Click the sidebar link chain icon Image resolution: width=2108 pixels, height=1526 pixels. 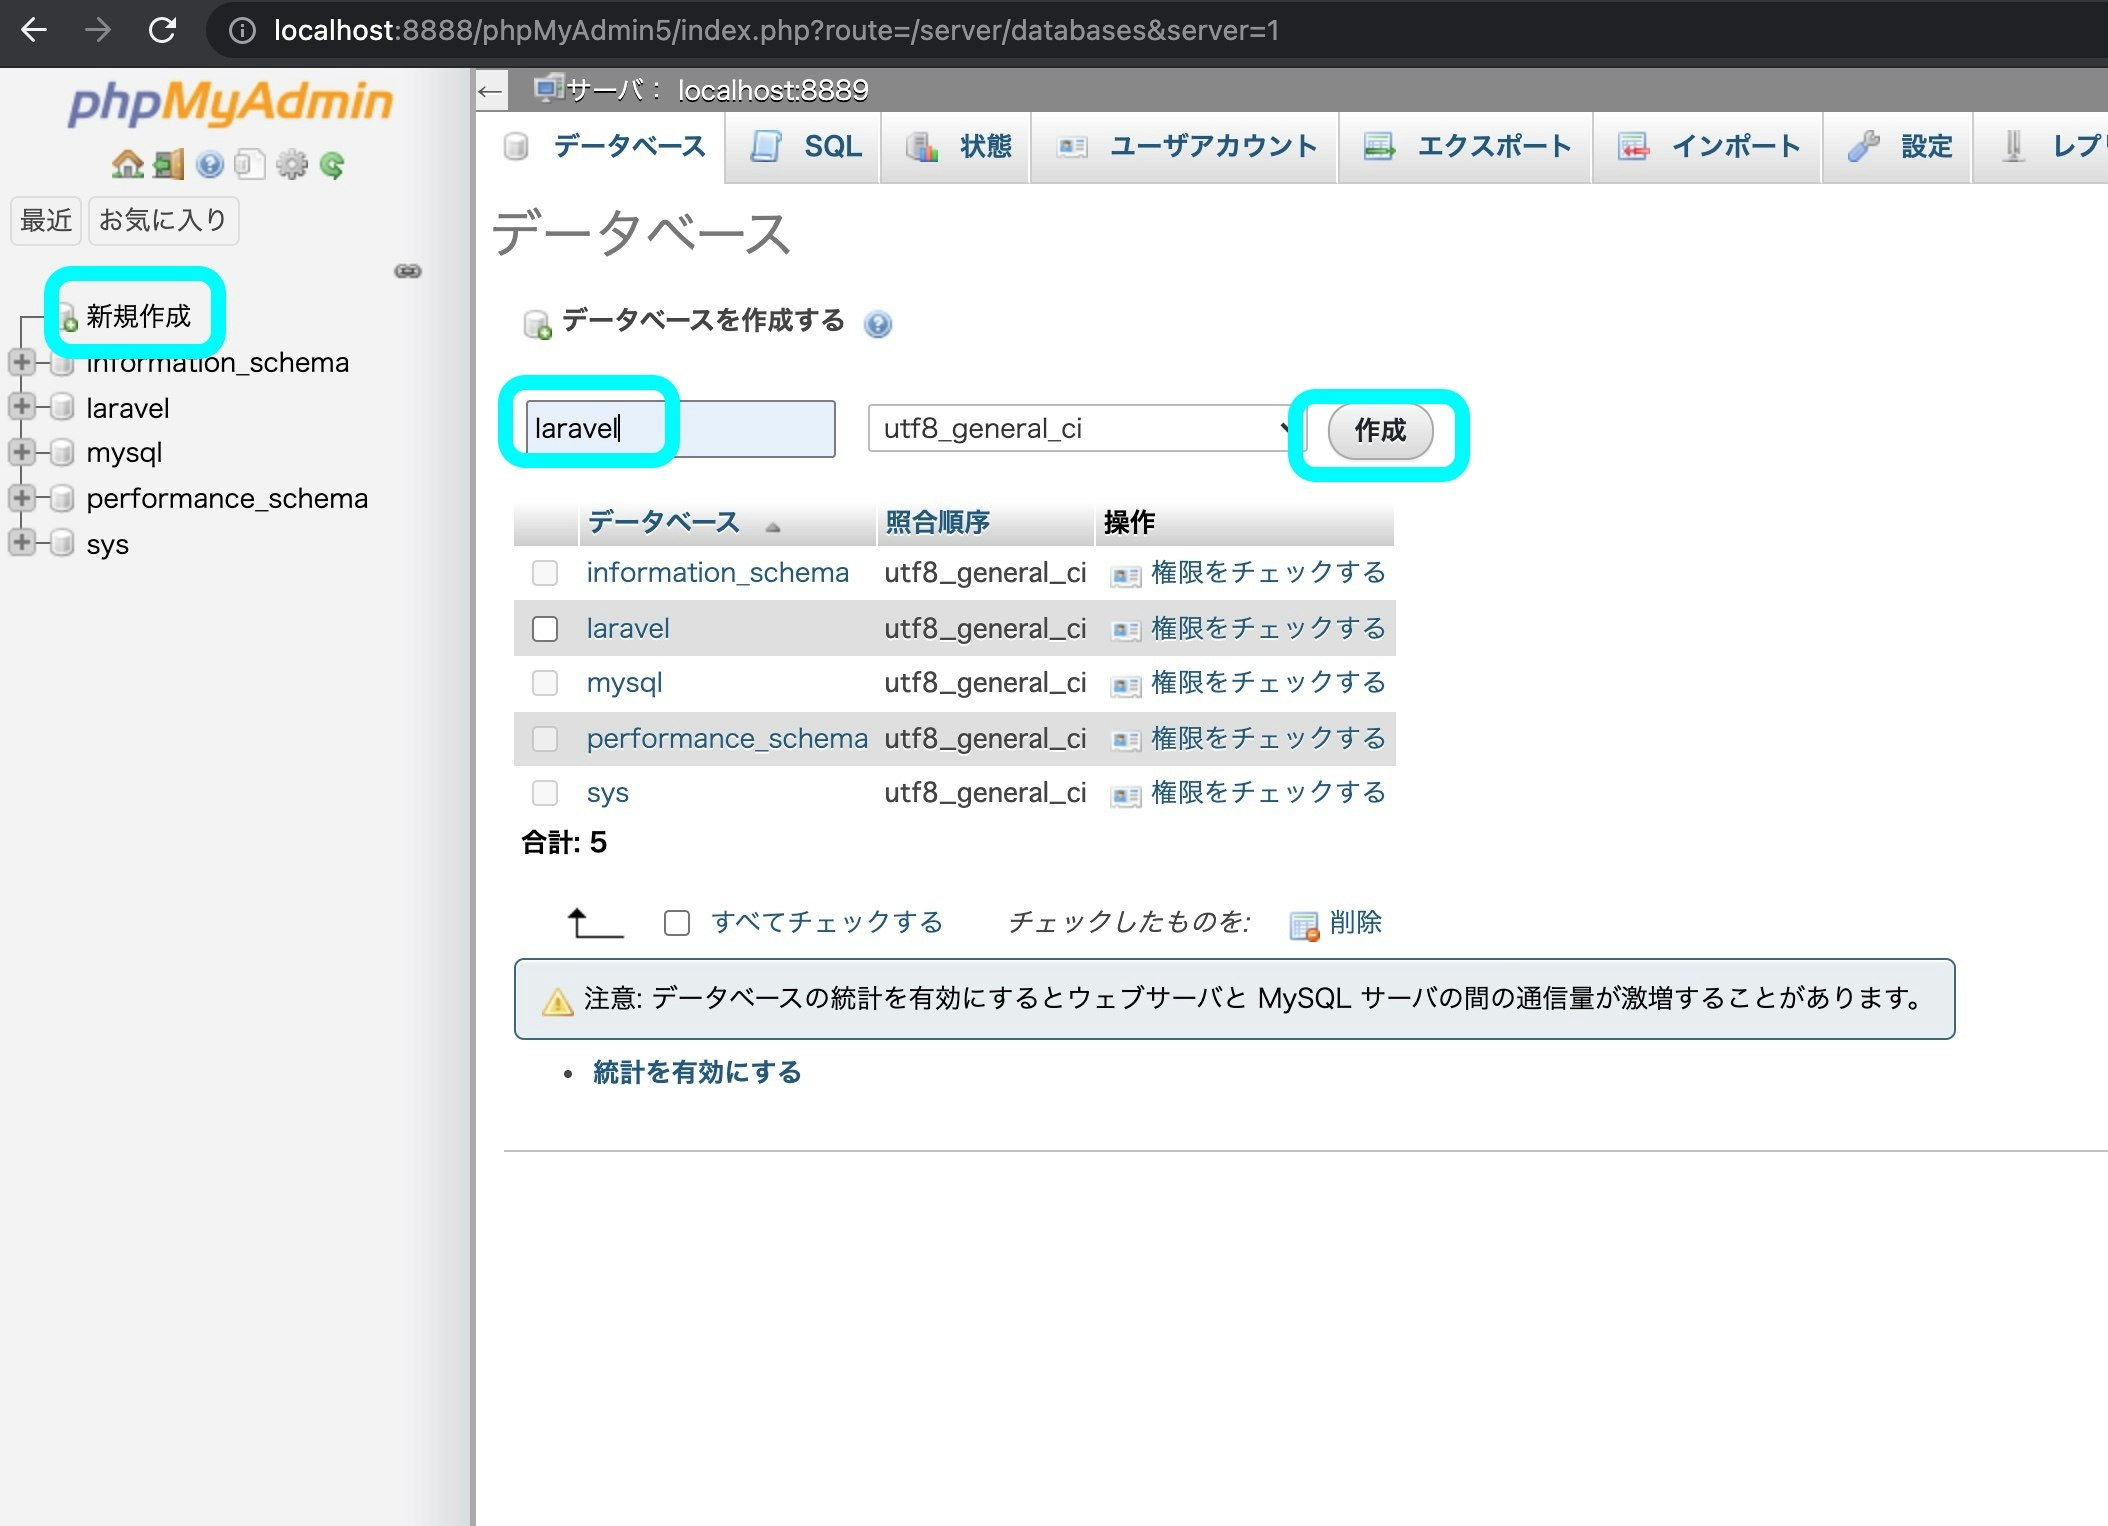pos(408,271)
